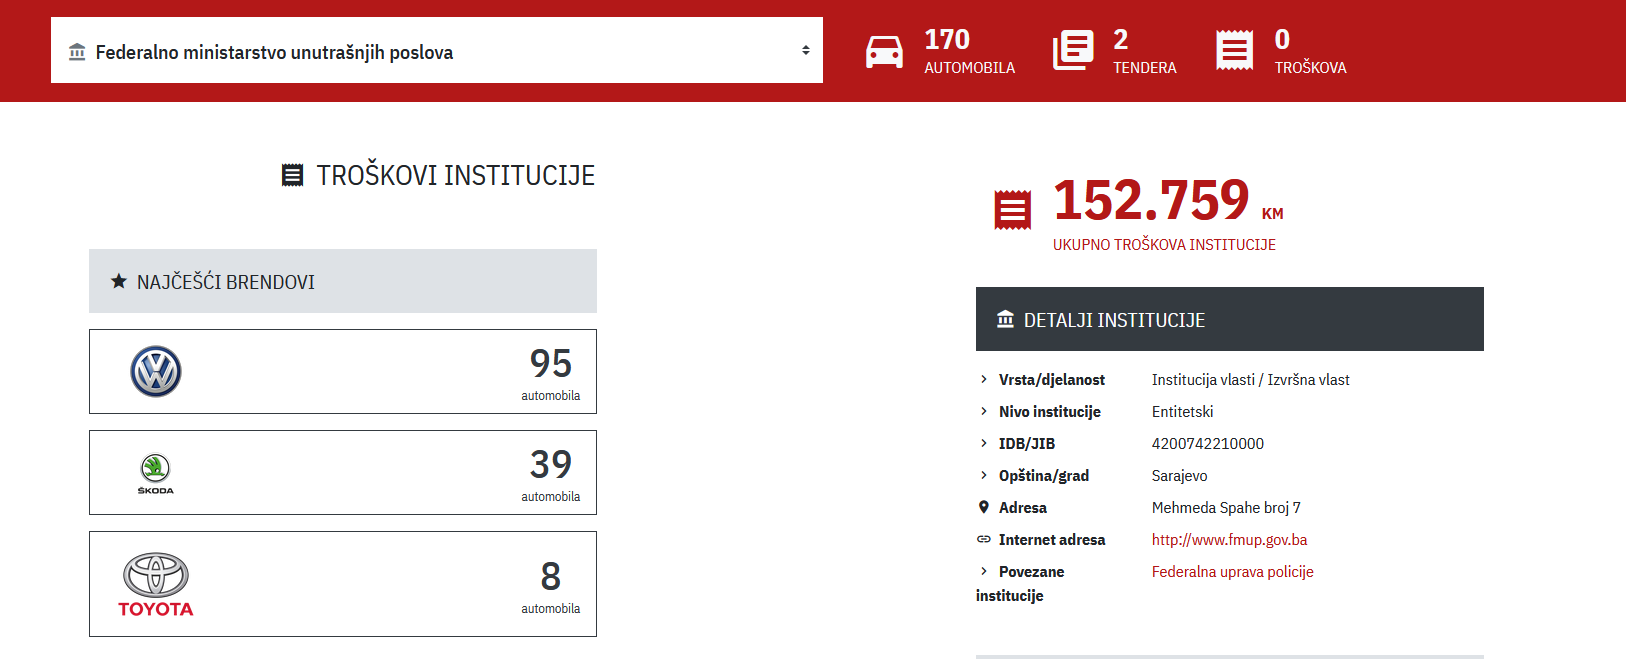Screen dimensions: 1626x659
Task: Click the Nivo institucije label
Action: [x=1049, y=412]
